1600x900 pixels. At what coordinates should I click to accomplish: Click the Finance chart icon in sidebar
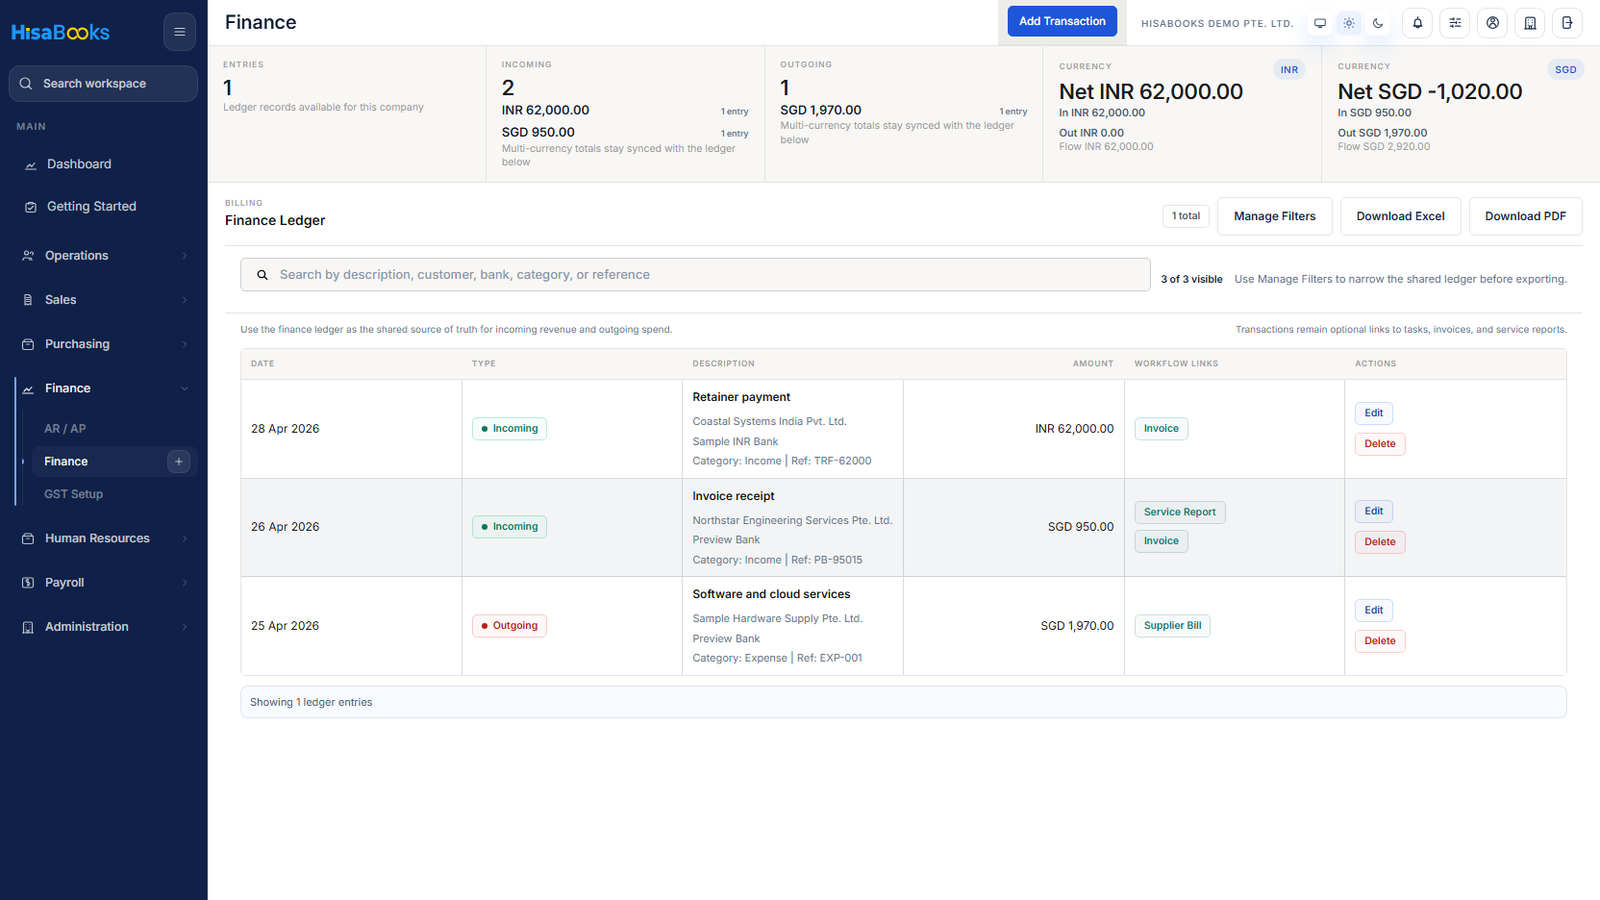28,389
